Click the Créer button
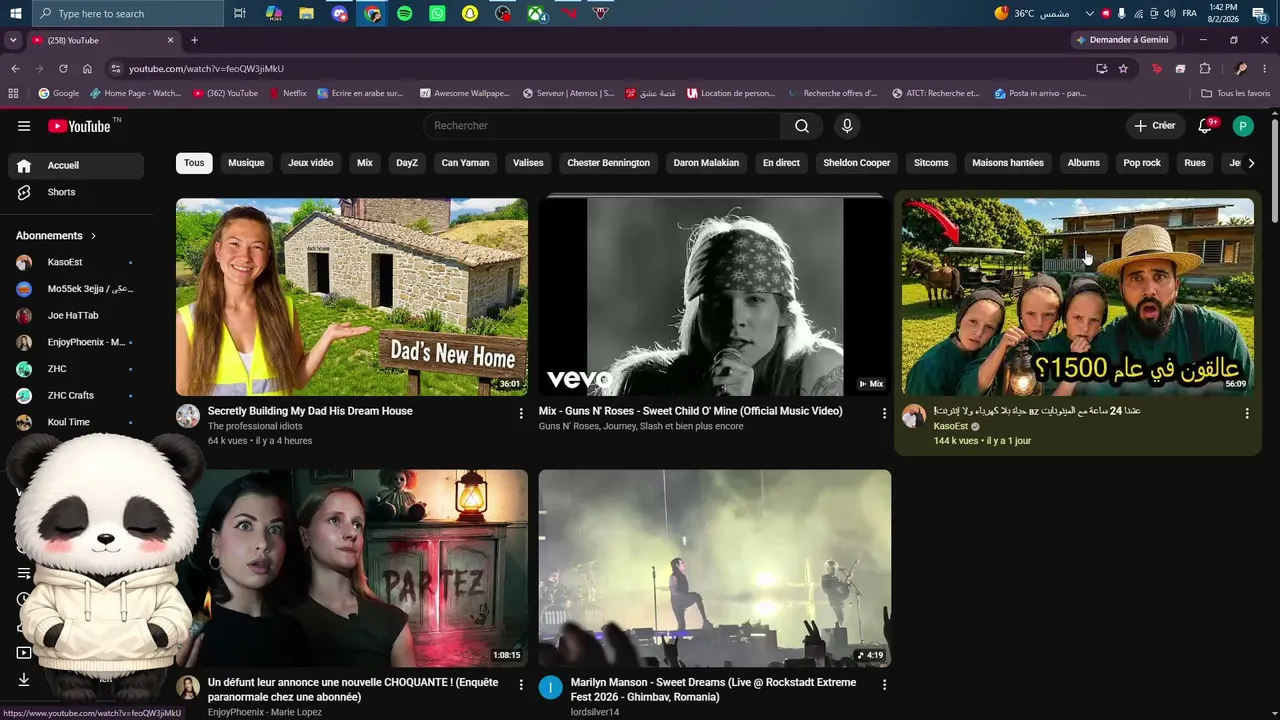 tap(1155, 126)
